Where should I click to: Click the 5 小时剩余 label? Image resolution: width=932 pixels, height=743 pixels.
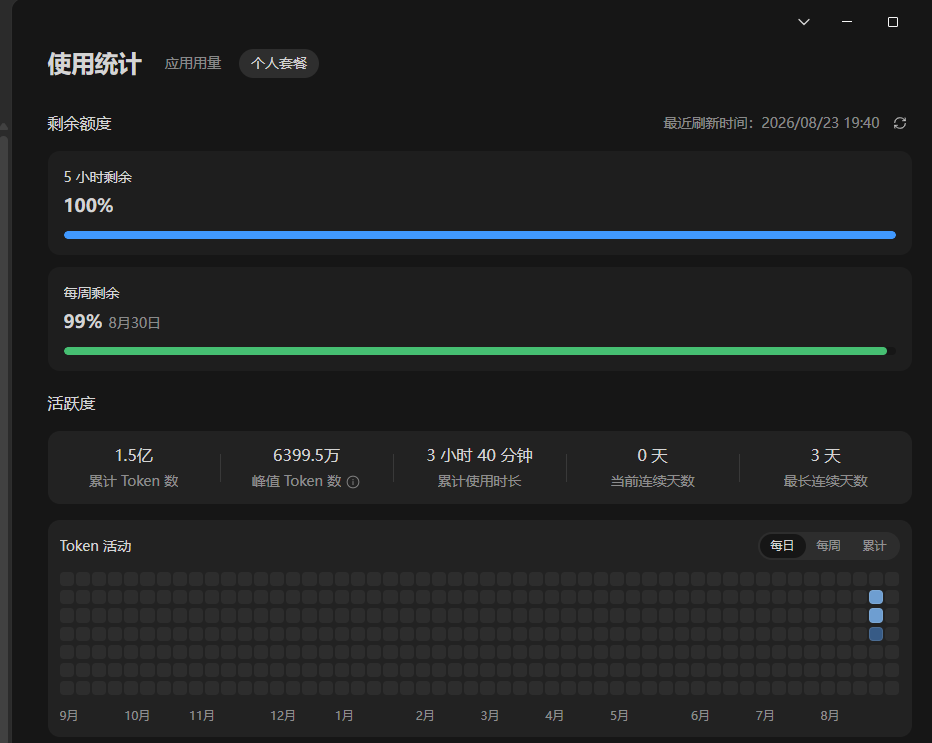coord(98,177)
